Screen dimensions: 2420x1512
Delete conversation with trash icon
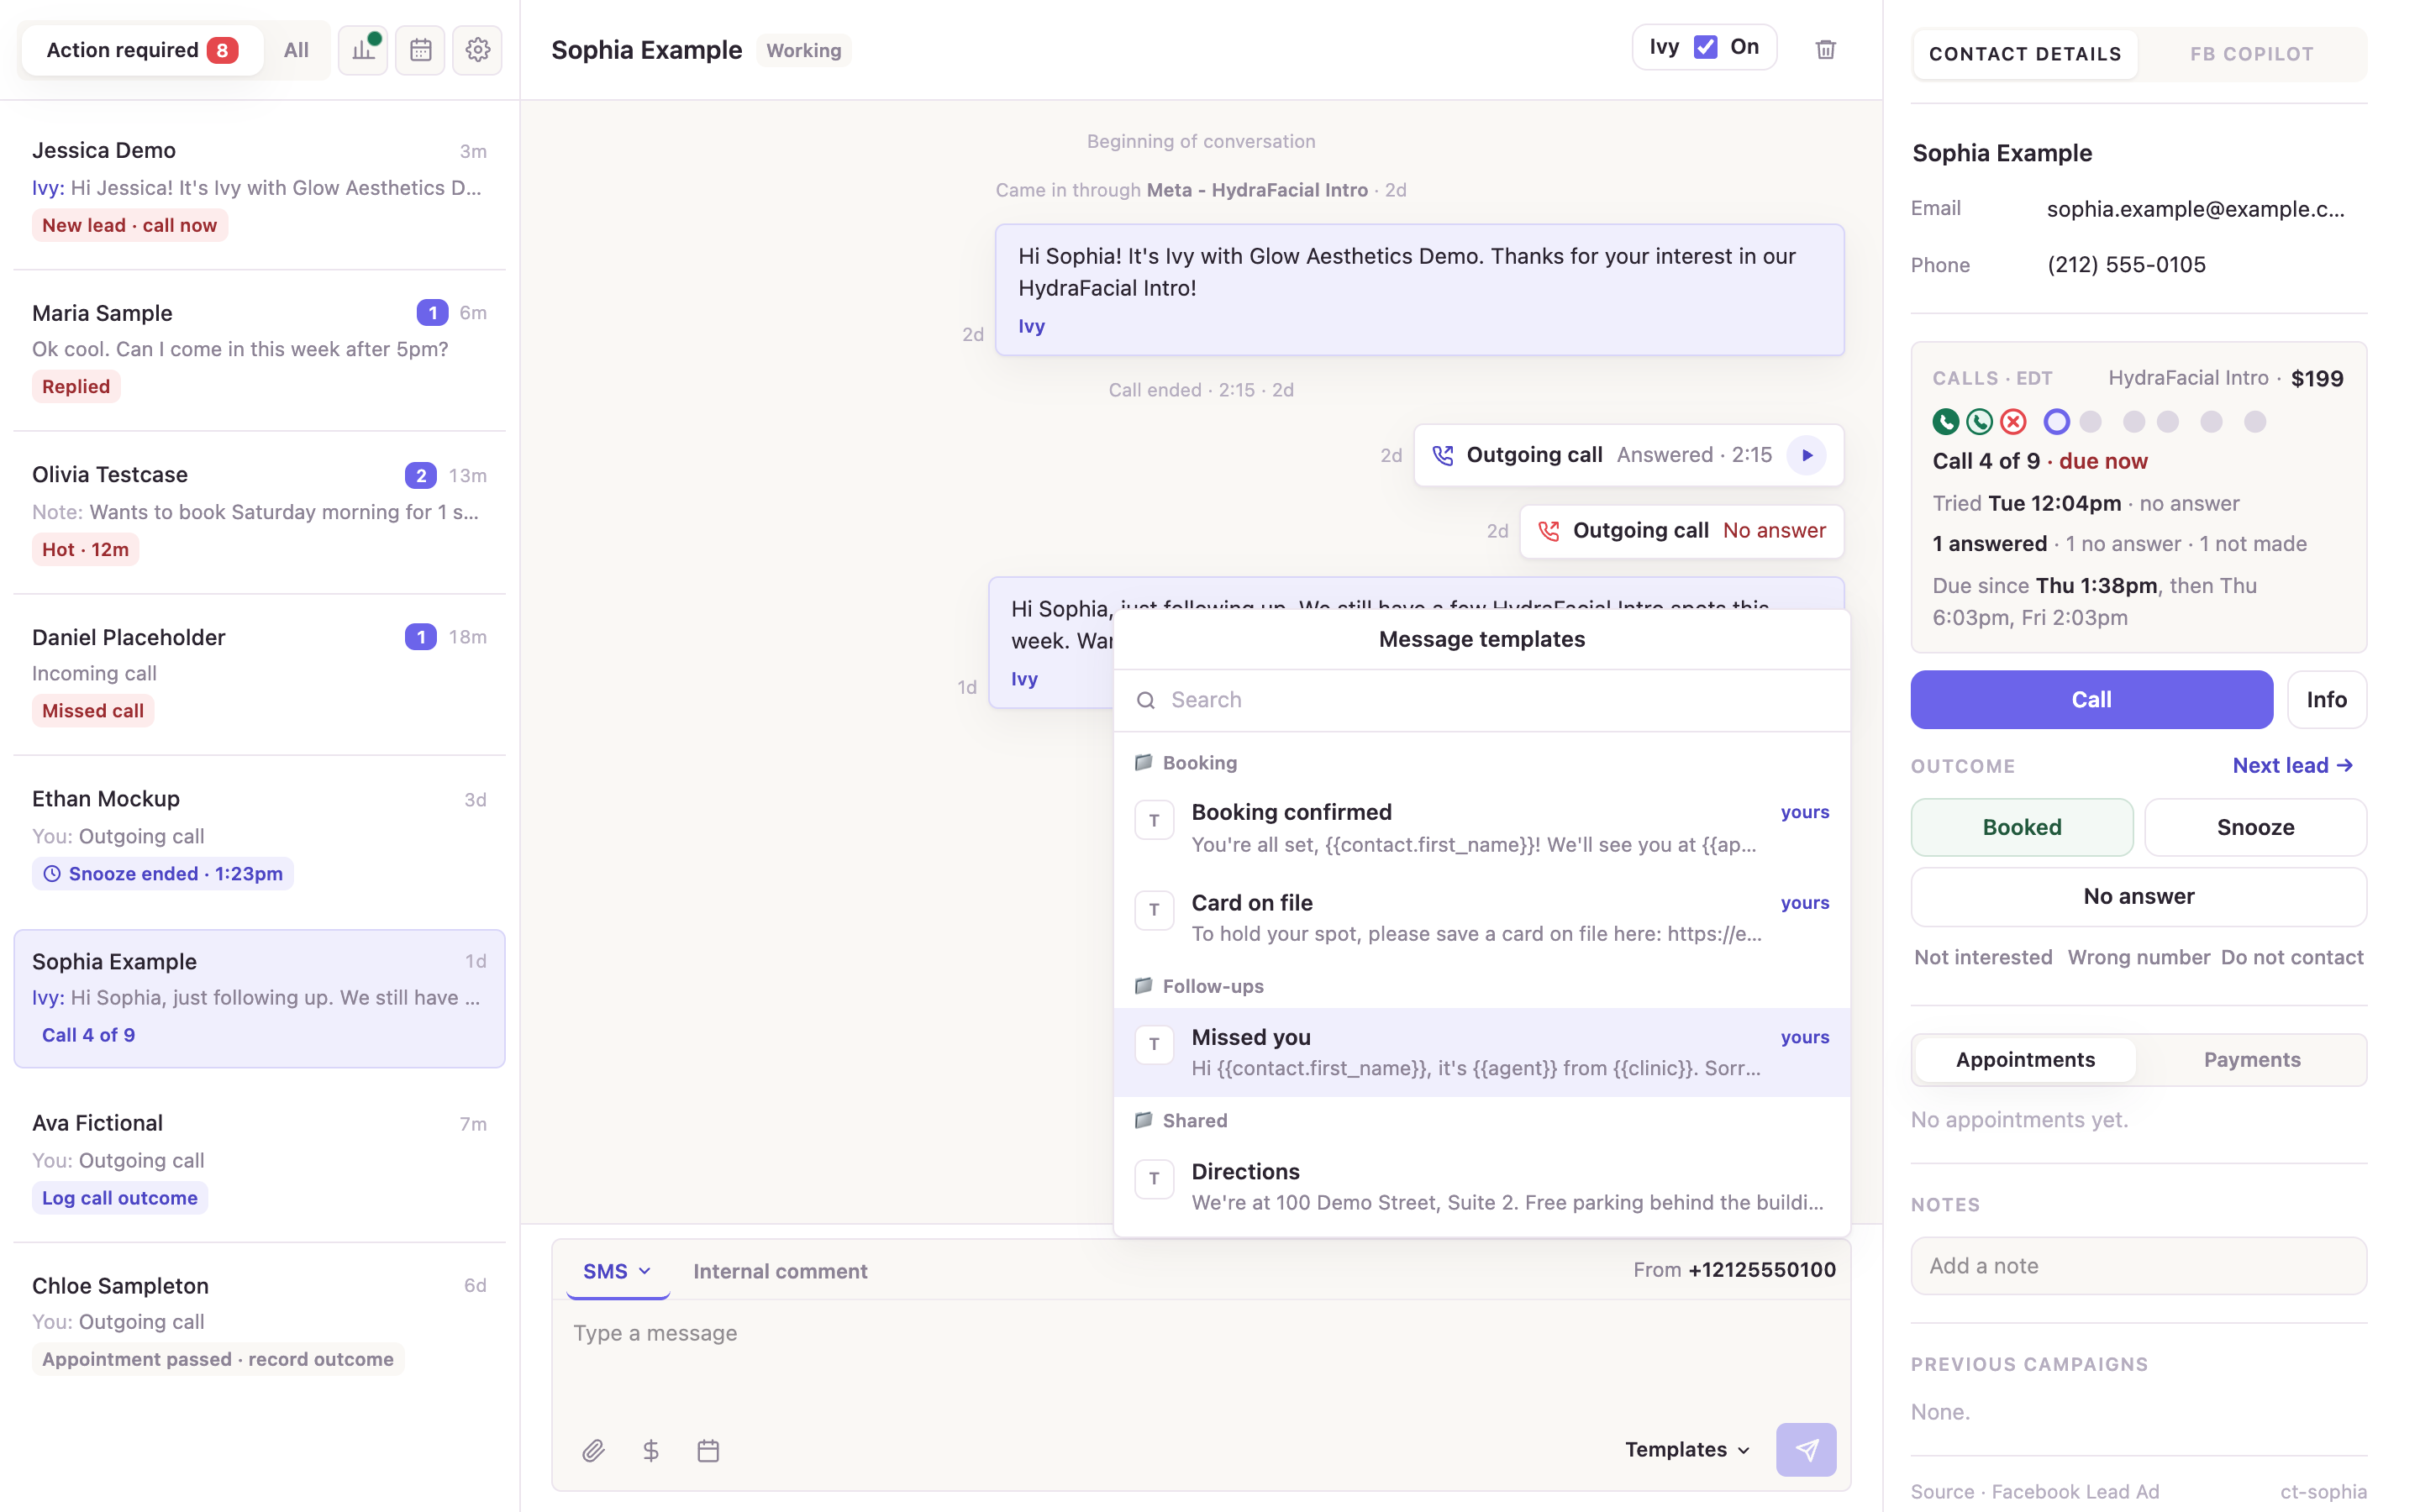click(1825, 49)
